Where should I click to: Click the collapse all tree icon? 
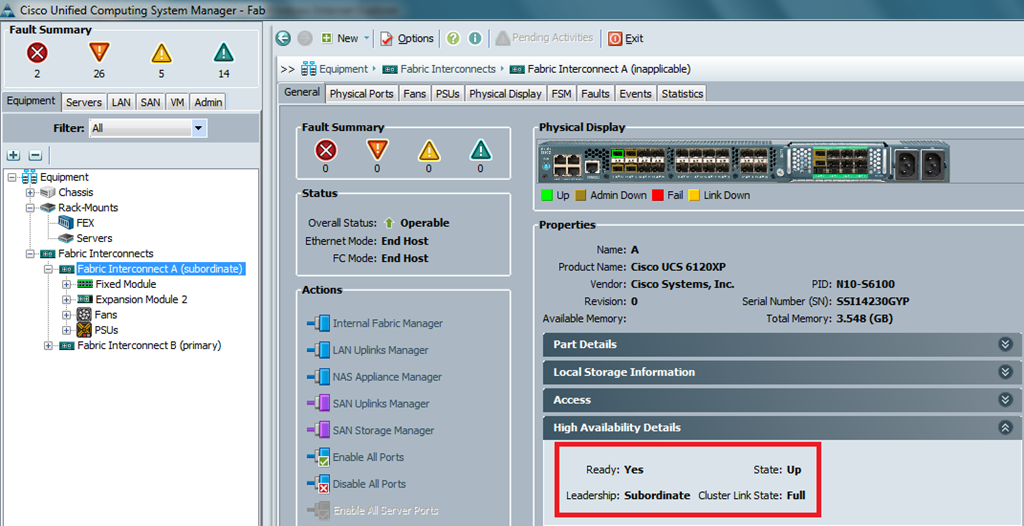pos(35,155)
